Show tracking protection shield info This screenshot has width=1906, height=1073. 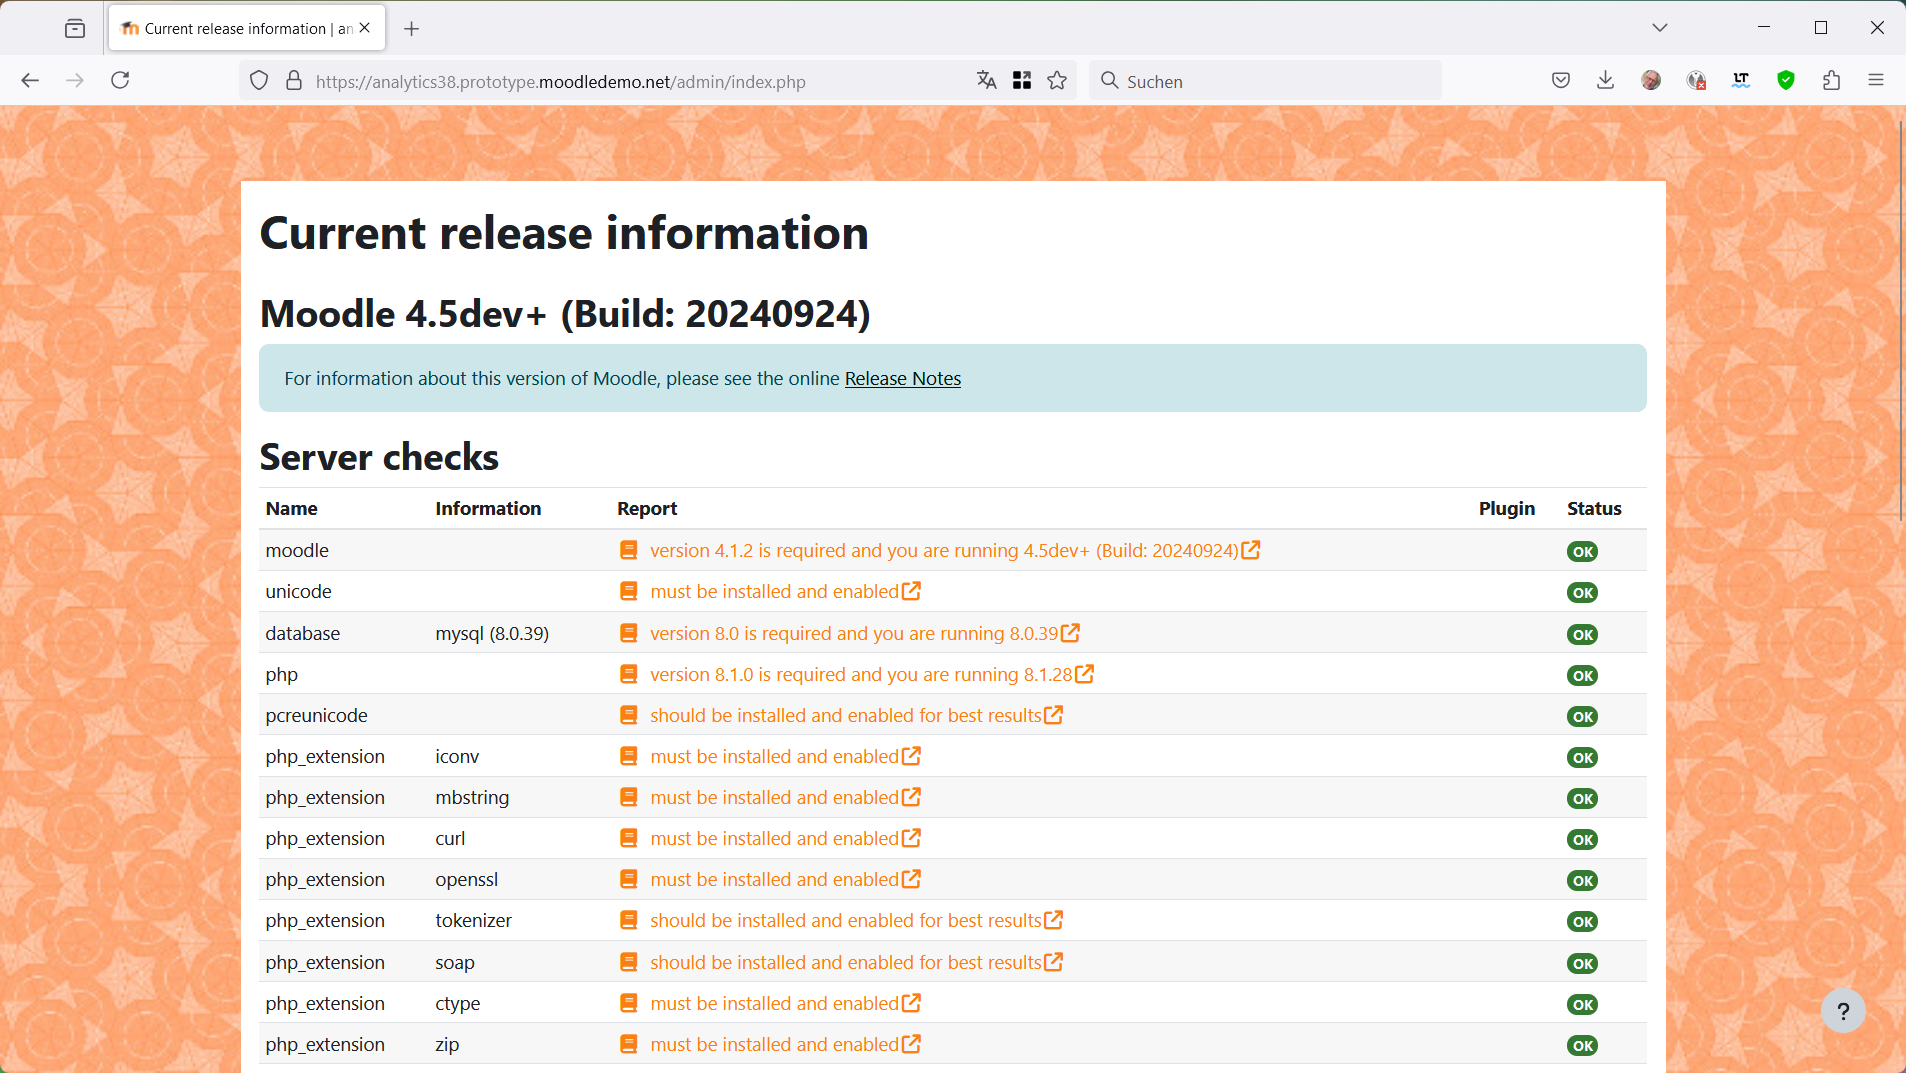259,81
